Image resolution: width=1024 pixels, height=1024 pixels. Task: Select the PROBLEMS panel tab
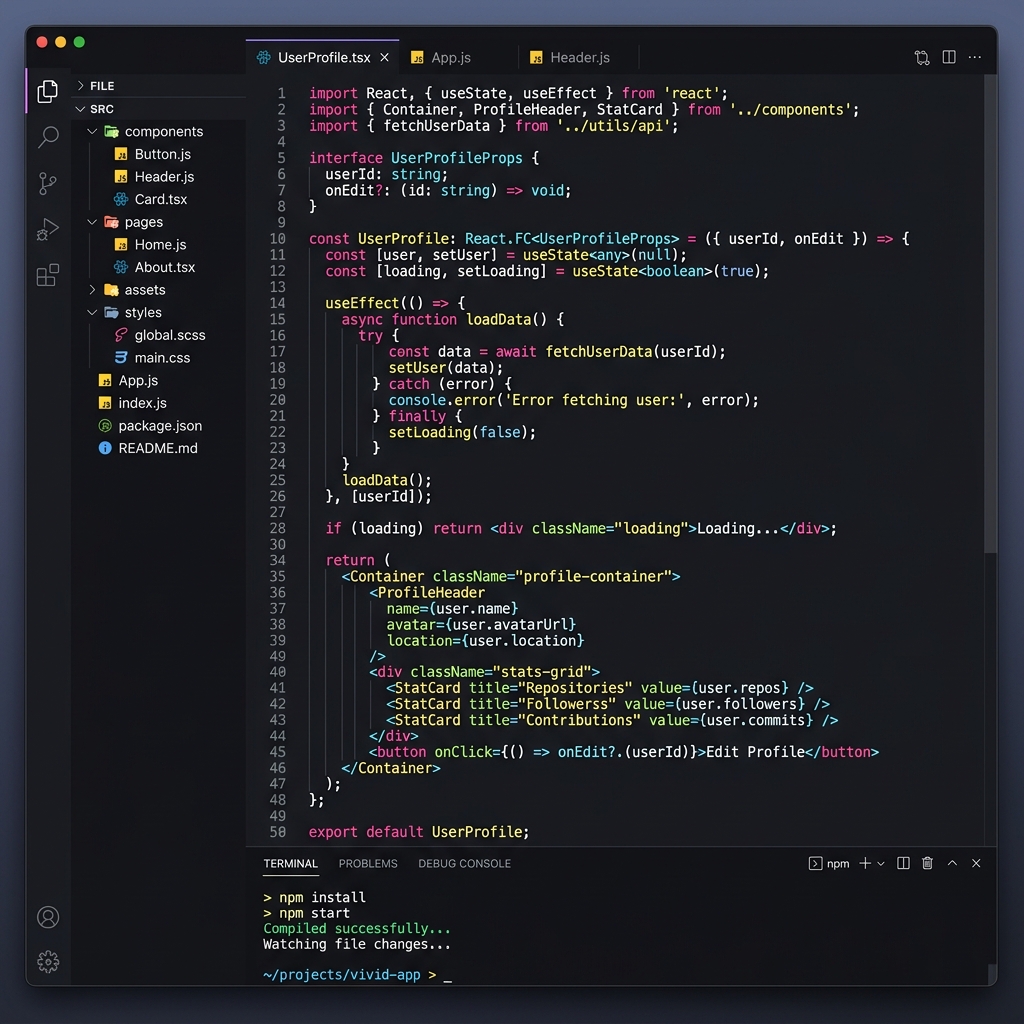click(368, 863)
